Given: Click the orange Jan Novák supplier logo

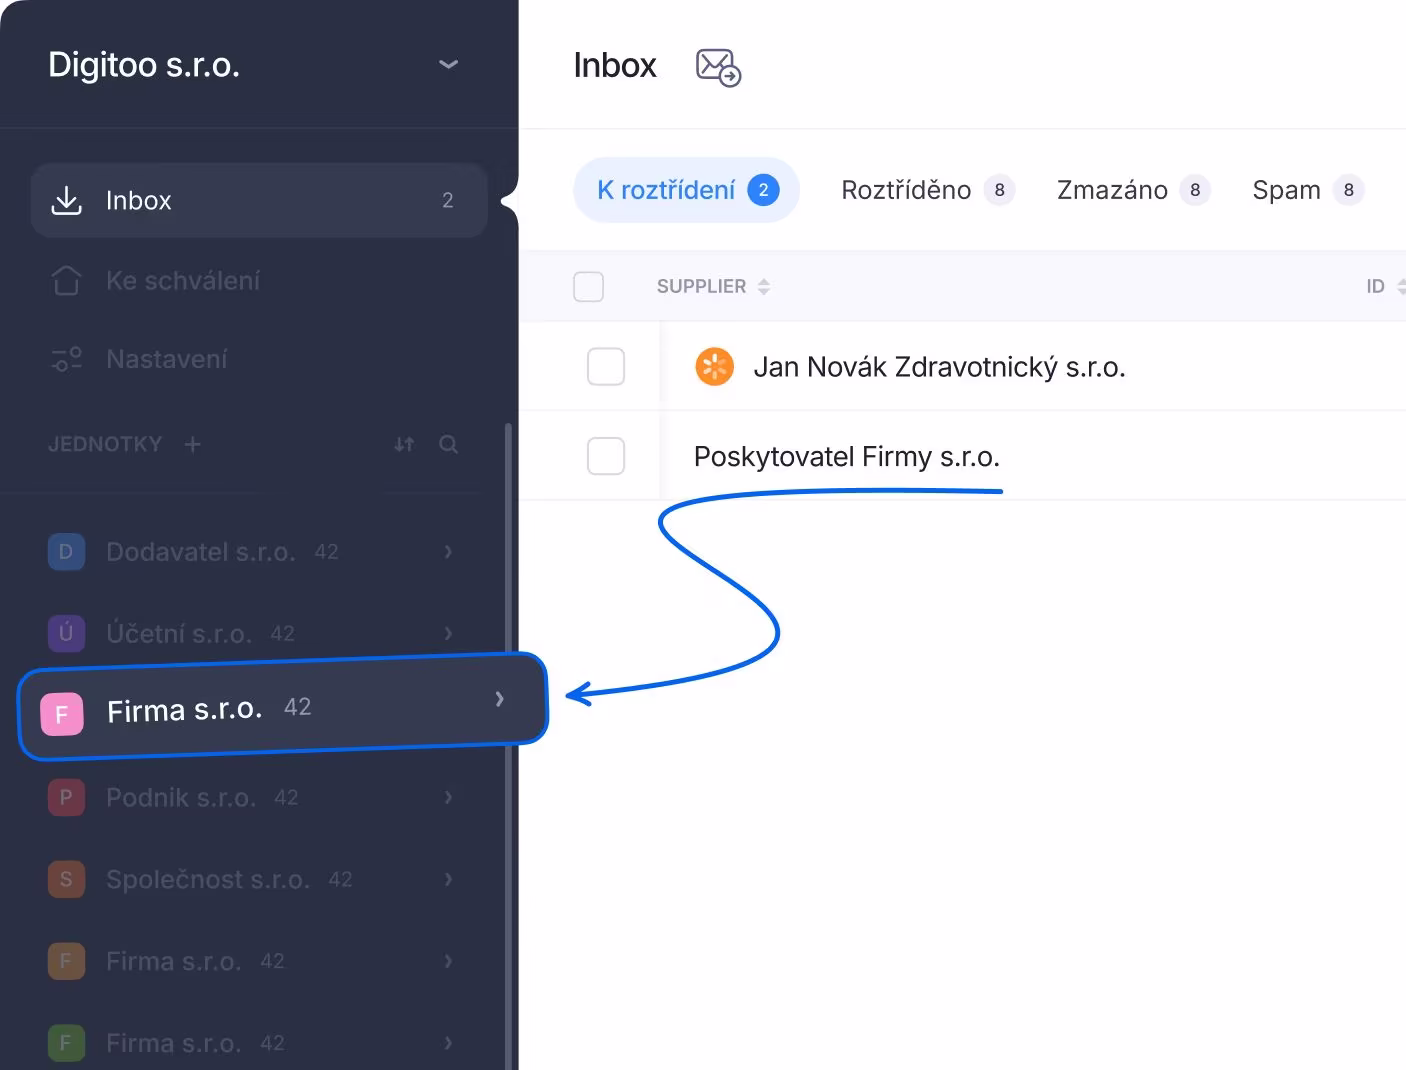Looking at the screenshot, I should (x=714, y=367).
